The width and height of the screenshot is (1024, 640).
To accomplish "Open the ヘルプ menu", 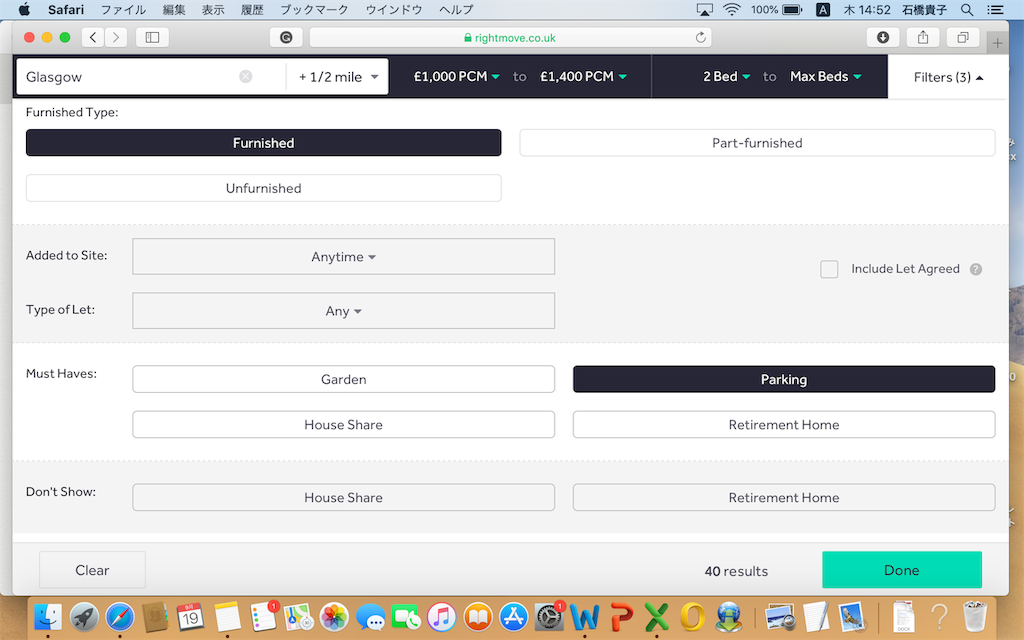I will click(x=456, y=10).
